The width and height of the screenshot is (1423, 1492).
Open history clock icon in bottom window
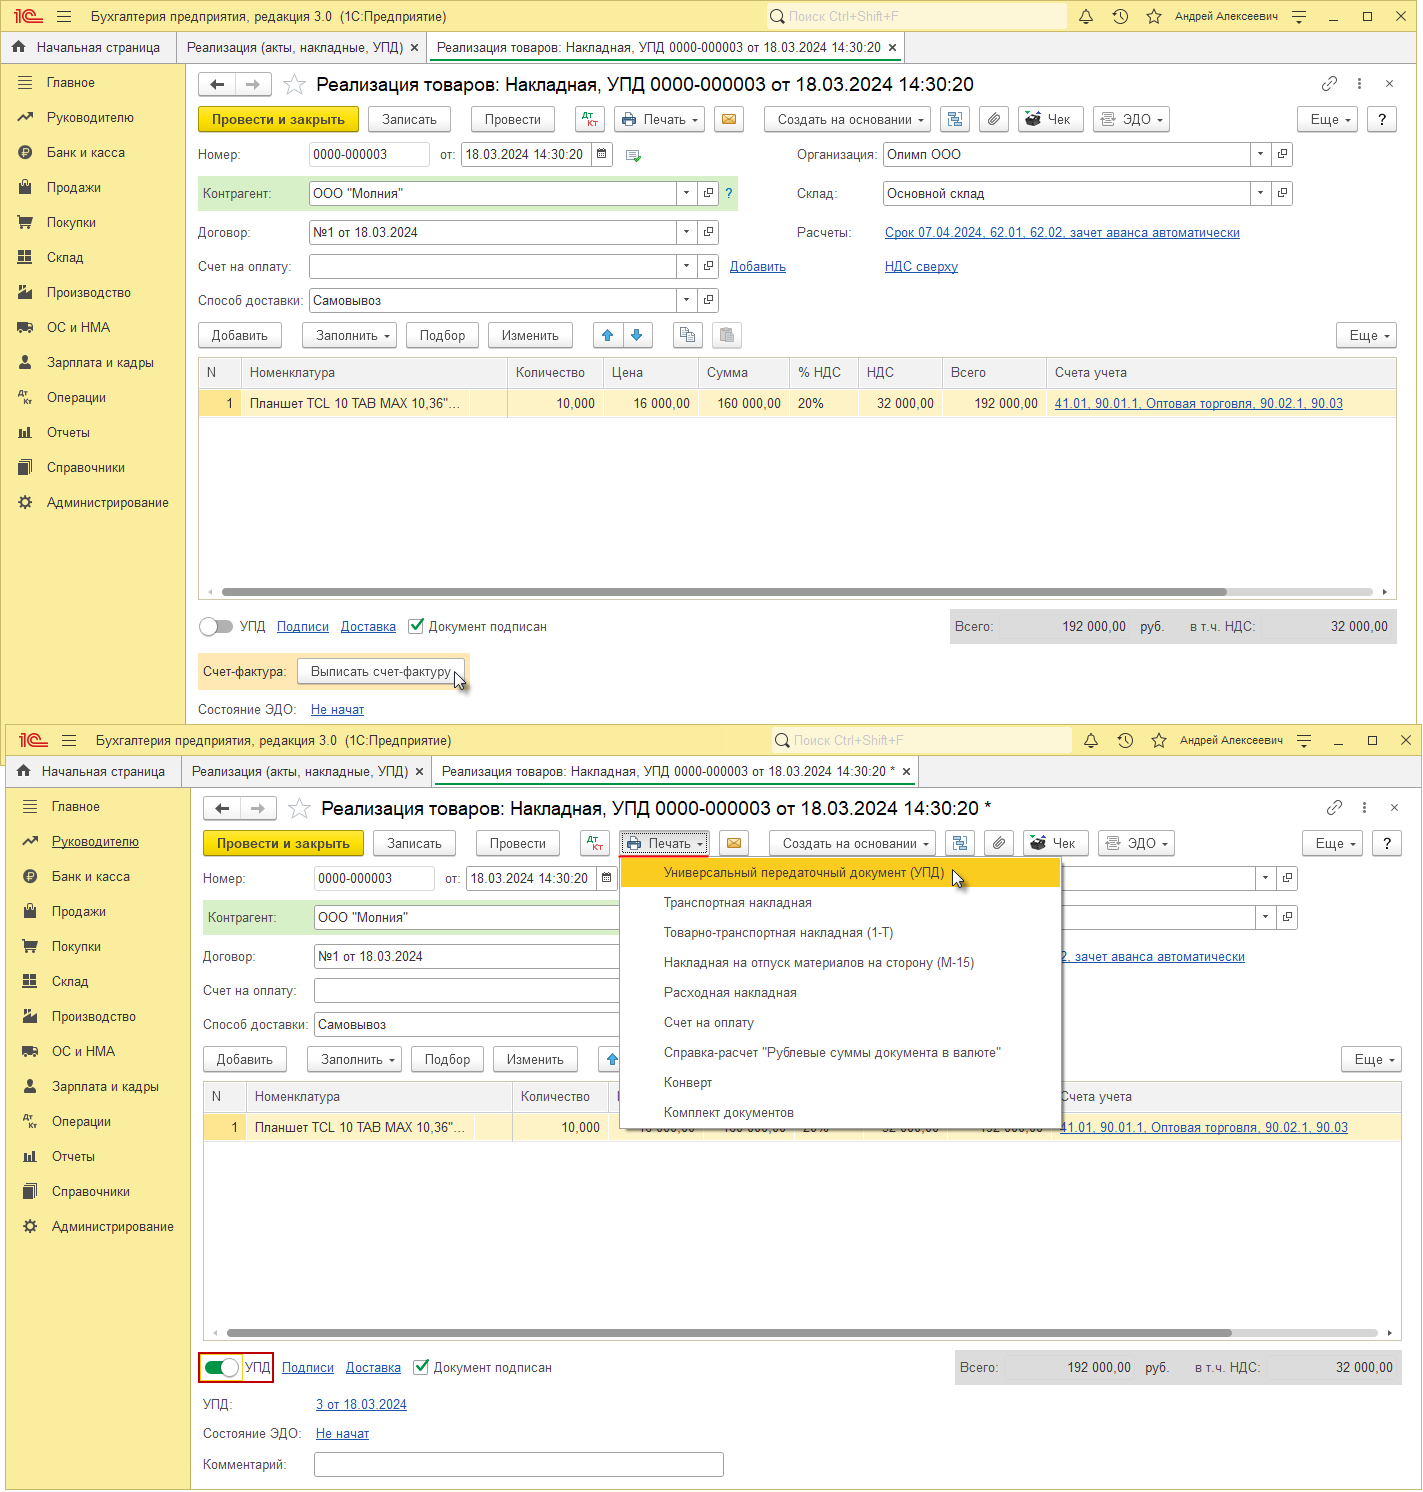tap(1125, 740)
